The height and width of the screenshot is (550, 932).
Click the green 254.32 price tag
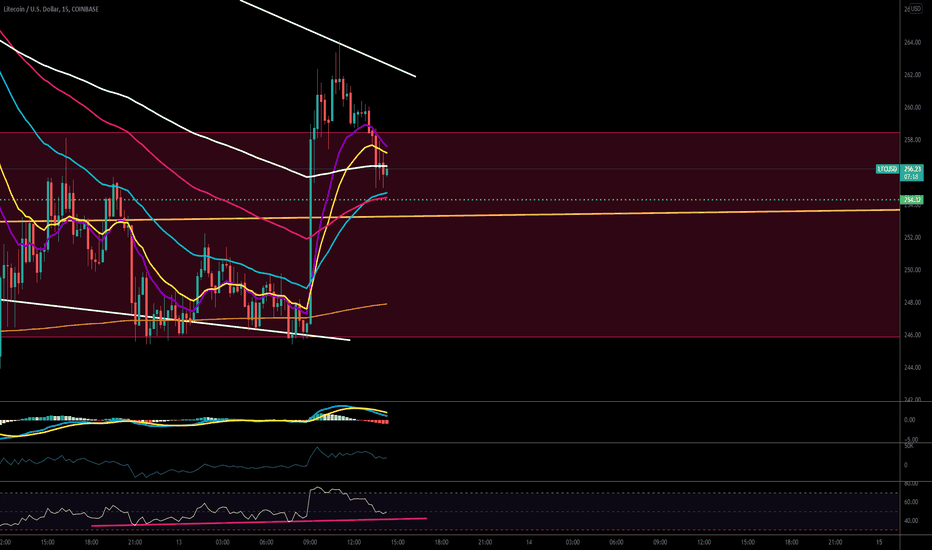click(x=912, y=200)
